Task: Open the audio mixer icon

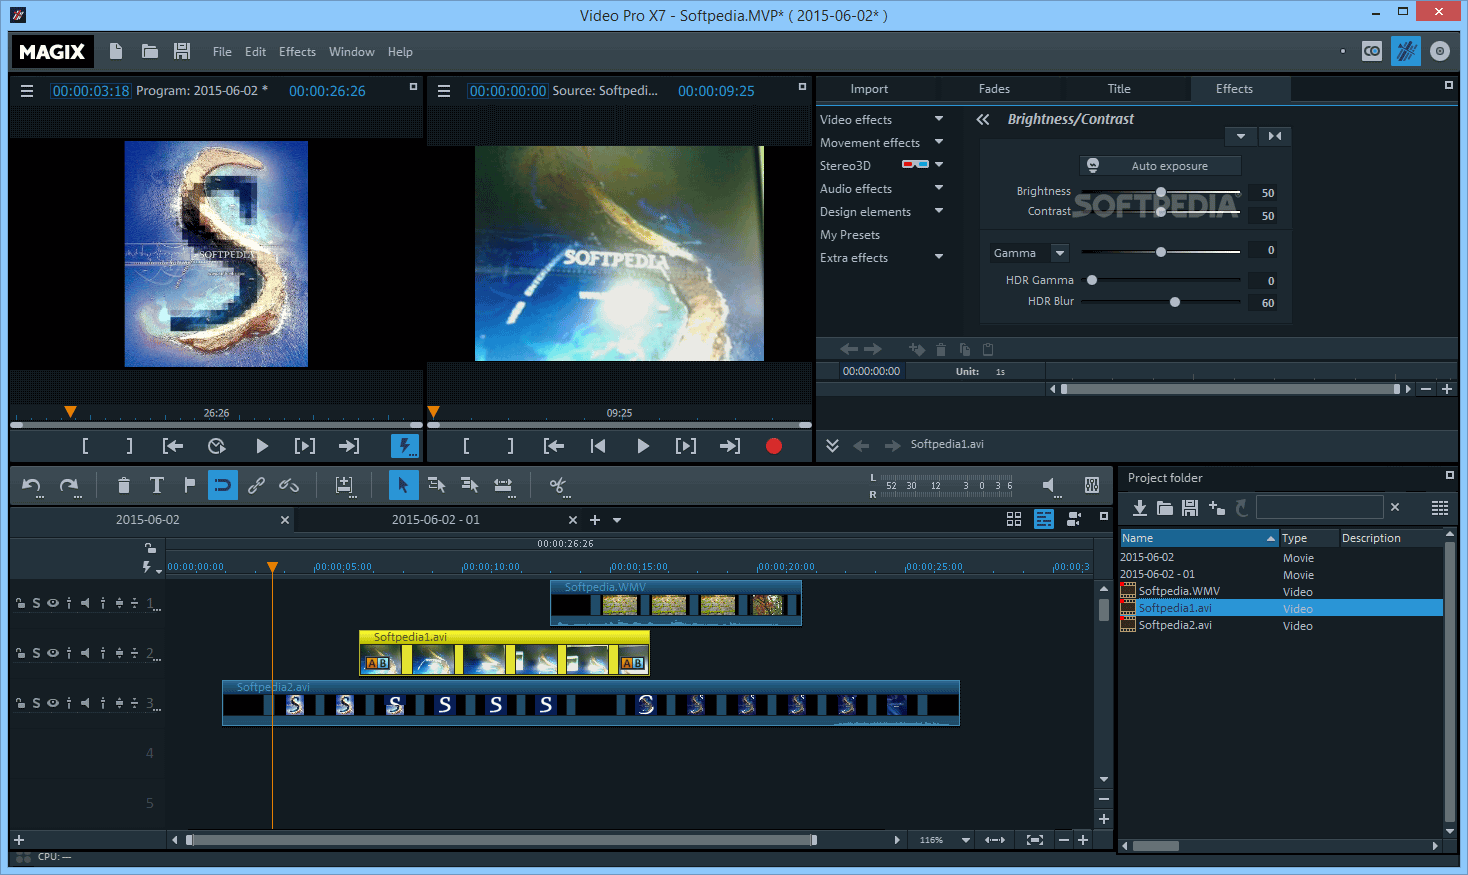Action: tap(1092, 486)
